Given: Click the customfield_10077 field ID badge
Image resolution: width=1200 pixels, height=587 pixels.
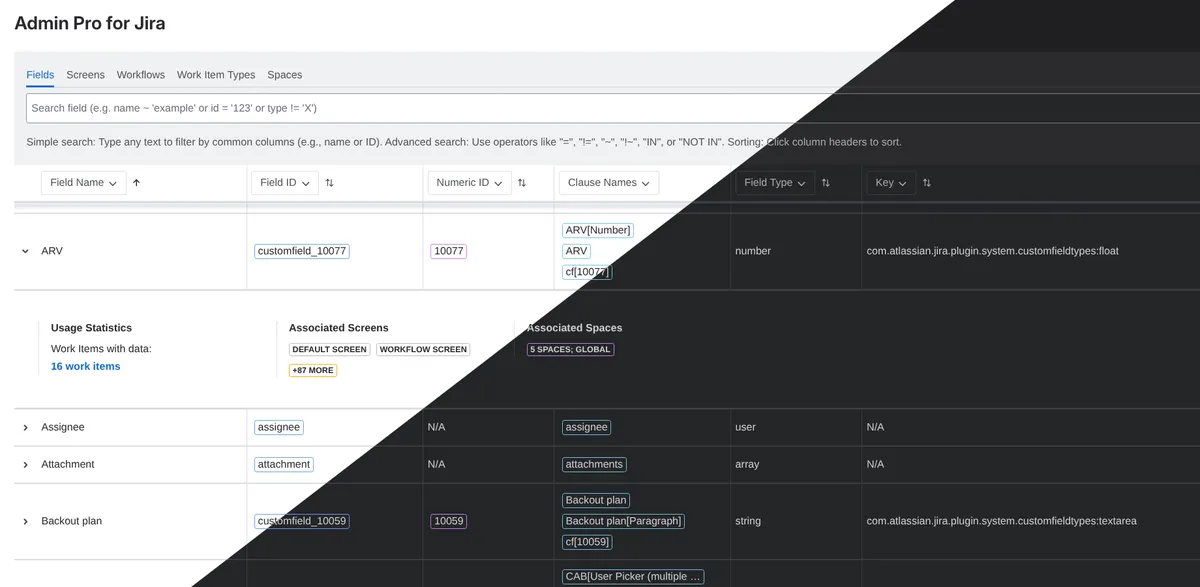Looking at the screenshot, I should tap(302, 251).
